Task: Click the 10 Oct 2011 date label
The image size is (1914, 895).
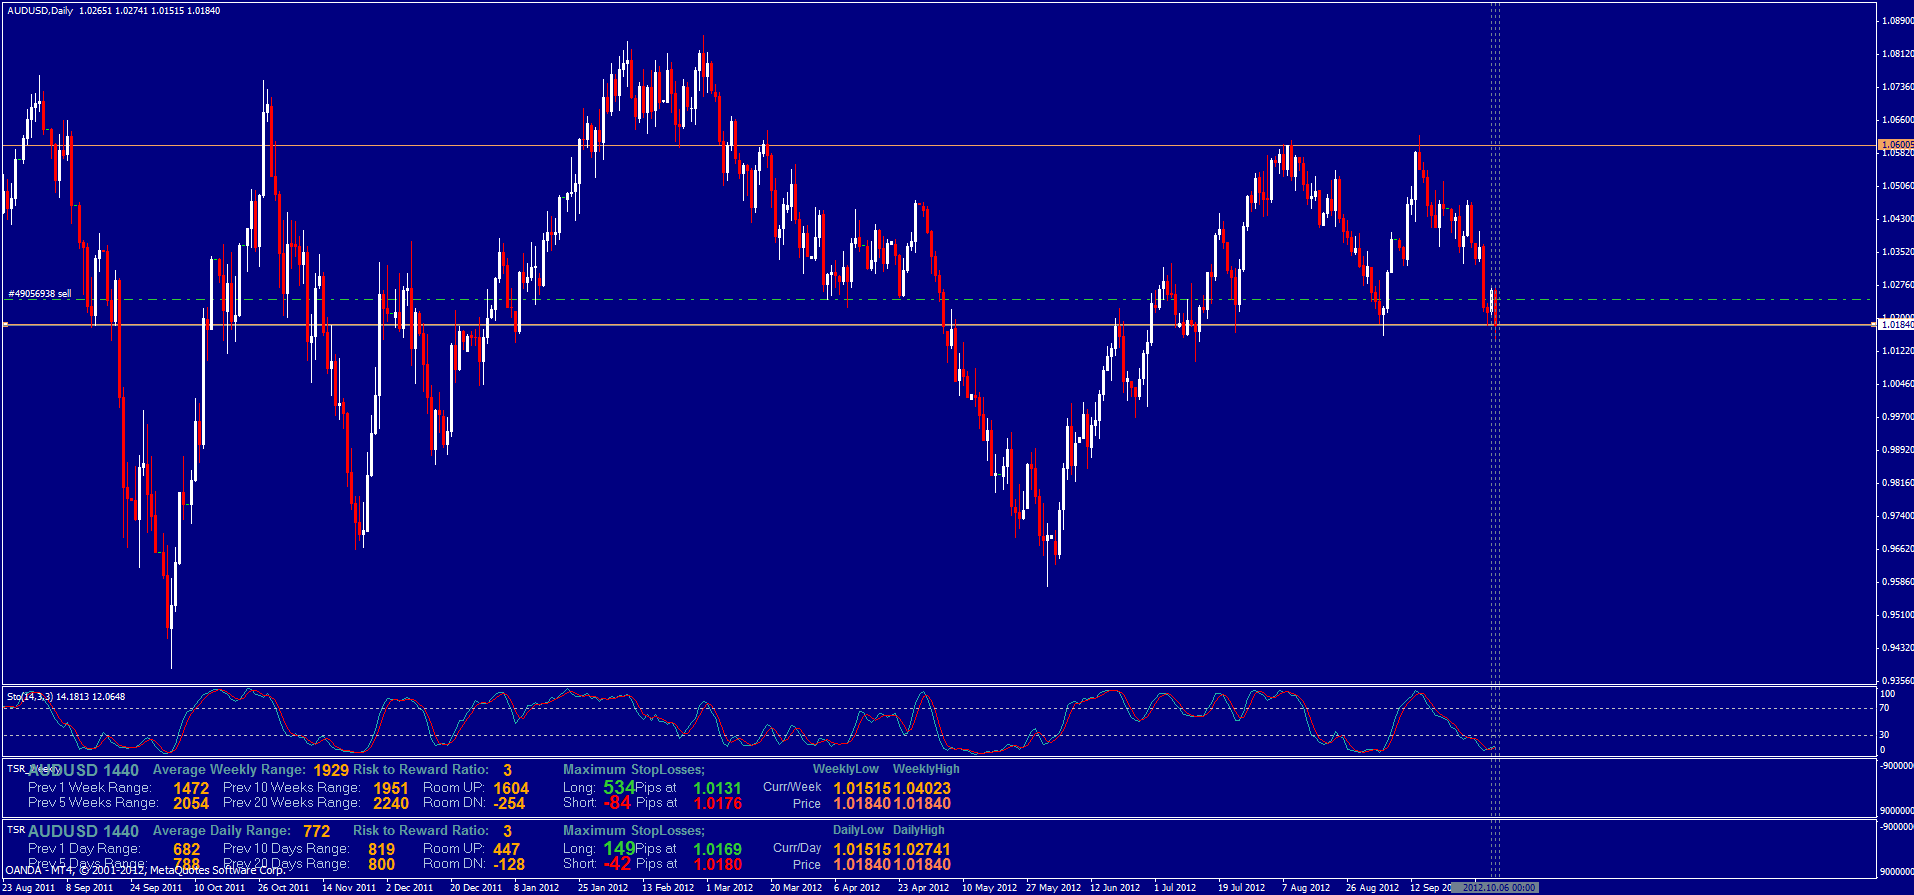Action: [219, 888]
